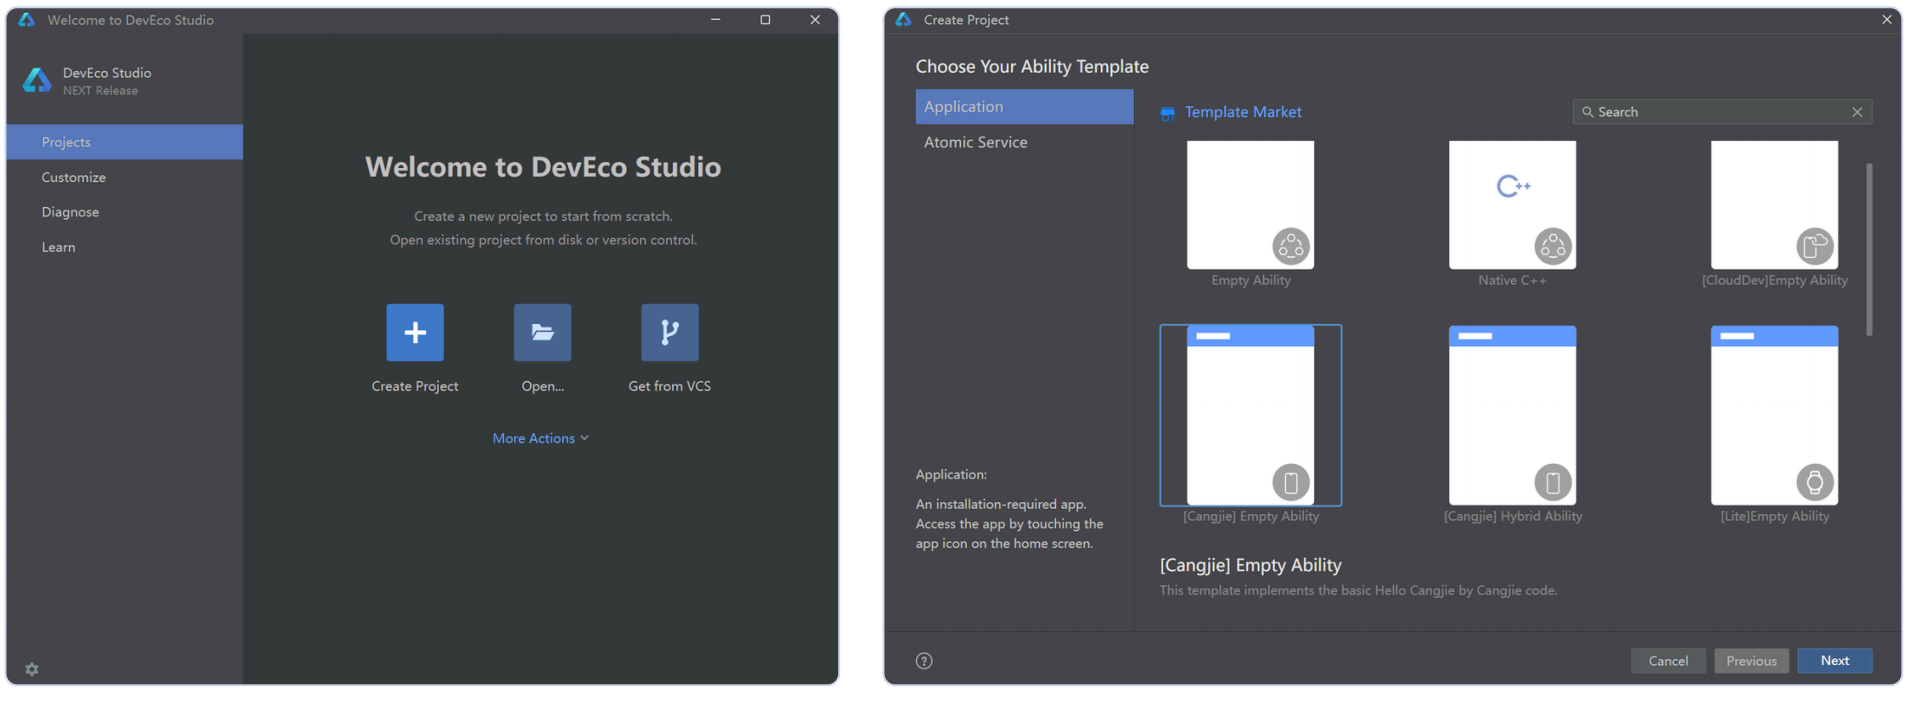Screen dimensions: 1914x702
Task: Select the [Cangjie] Empty Ability thumbnail
Action: click(x=1250, y=415)
